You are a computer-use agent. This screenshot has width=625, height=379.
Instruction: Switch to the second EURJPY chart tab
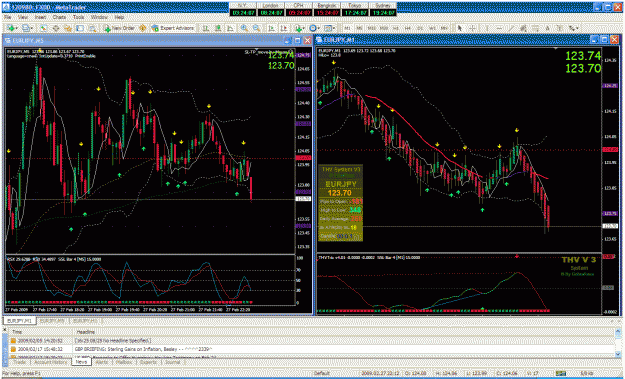52,321
